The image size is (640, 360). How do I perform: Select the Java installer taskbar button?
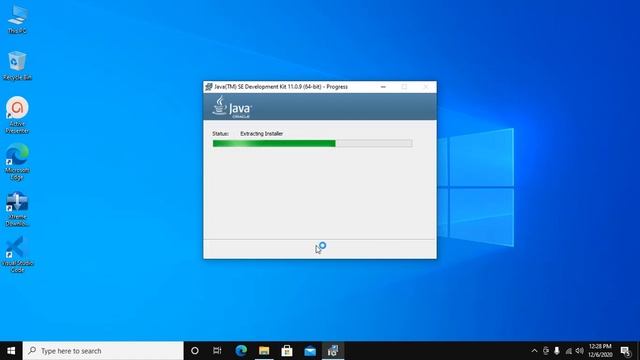(x=333, y=351)
